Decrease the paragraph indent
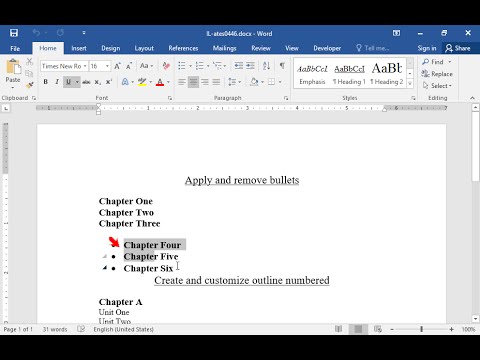 coord(238,66)
